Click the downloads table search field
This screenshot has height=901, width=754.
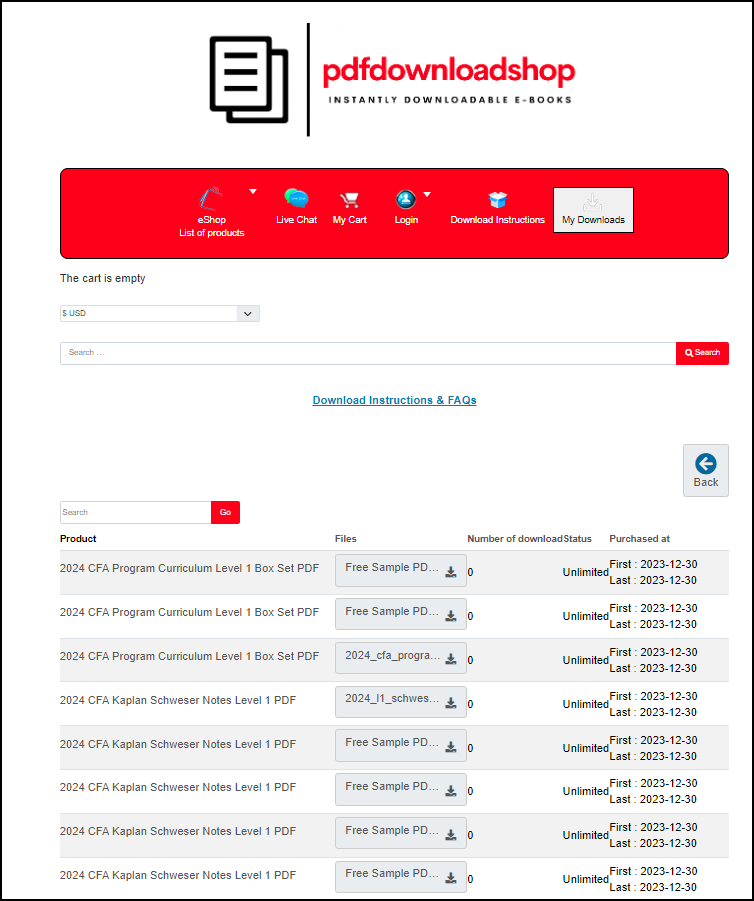point(135,512)
